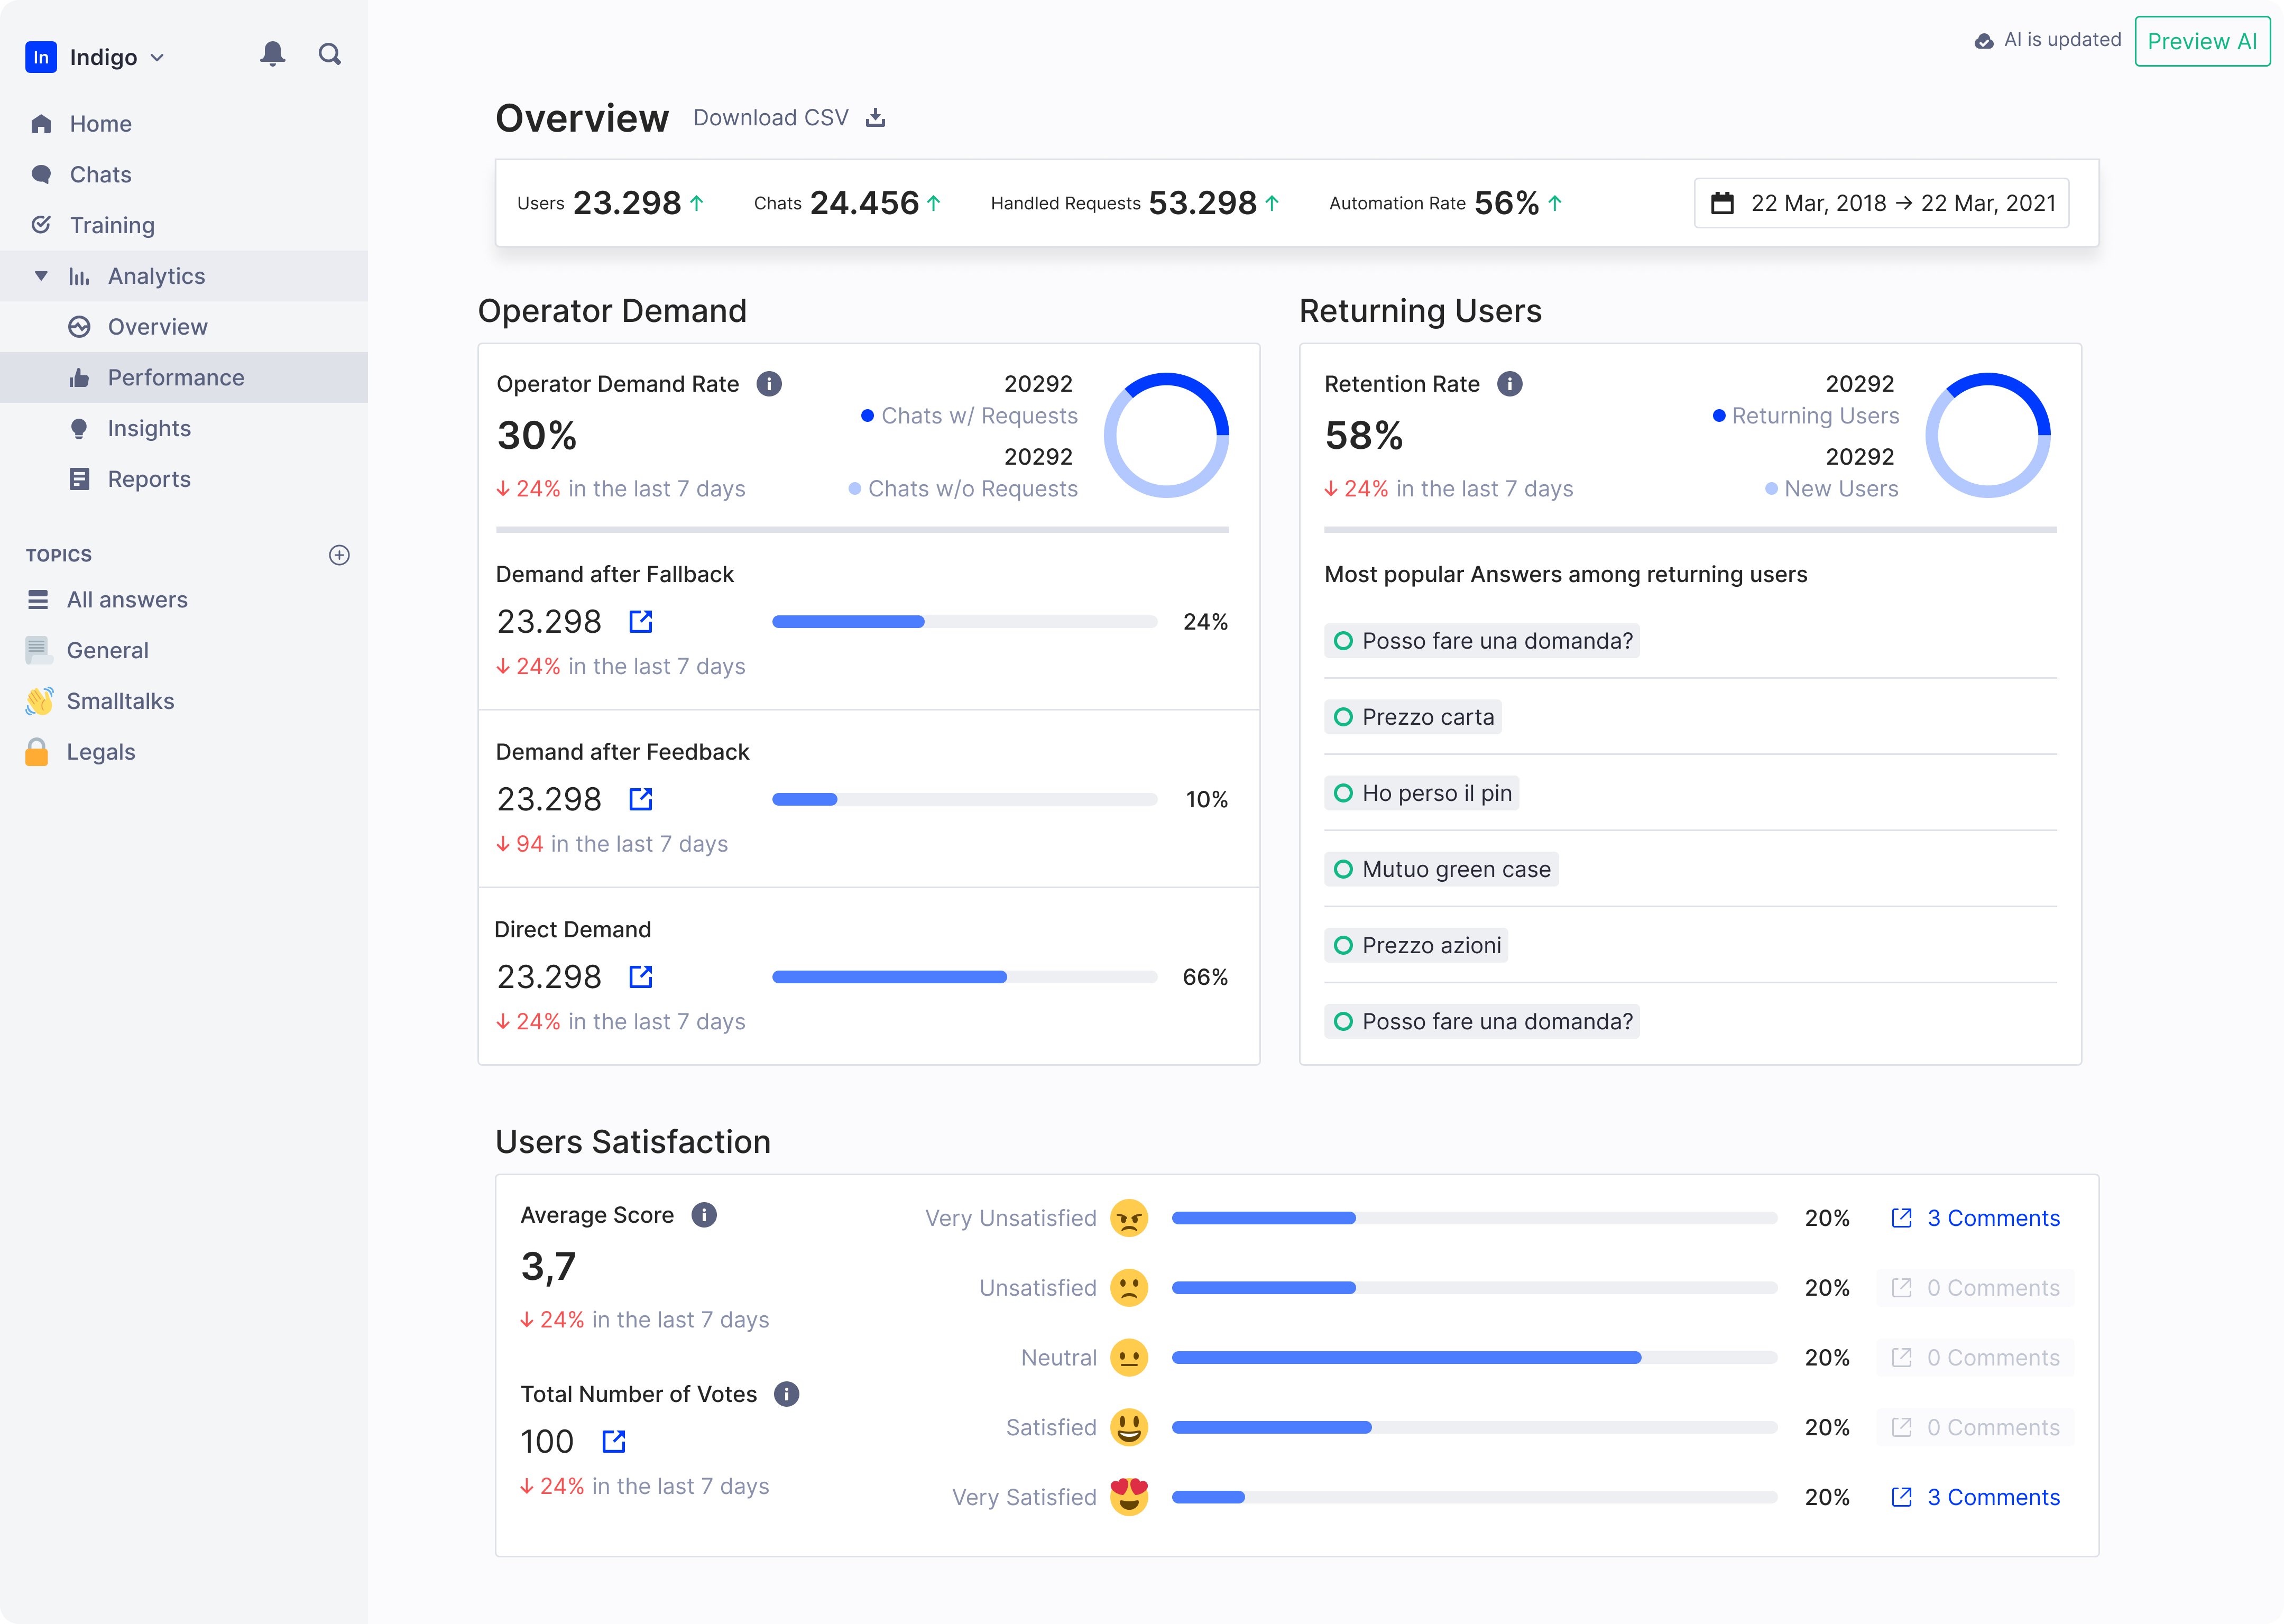Click info icon next to Average Score
2284x1624 pixels.
[x=704, y=1215]
